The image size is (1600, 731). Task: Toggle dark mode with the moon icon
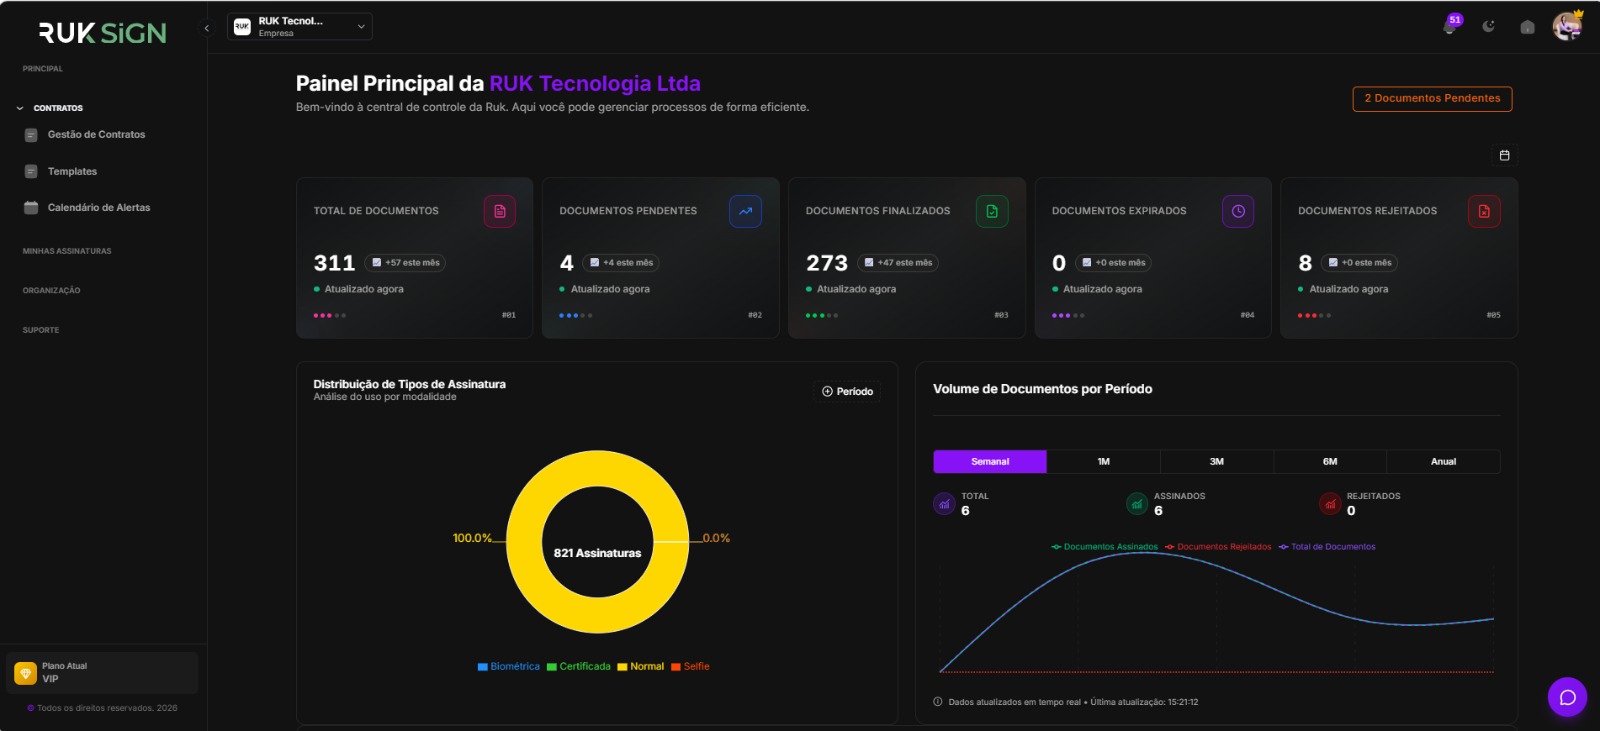click(x=1489, y=27)
